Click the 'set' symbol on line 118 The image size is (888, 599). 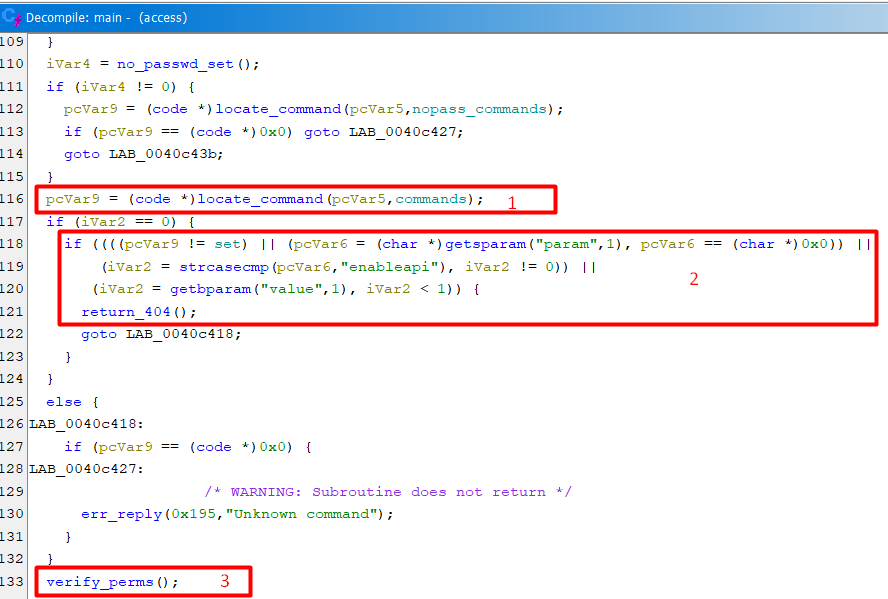[227, 244]
